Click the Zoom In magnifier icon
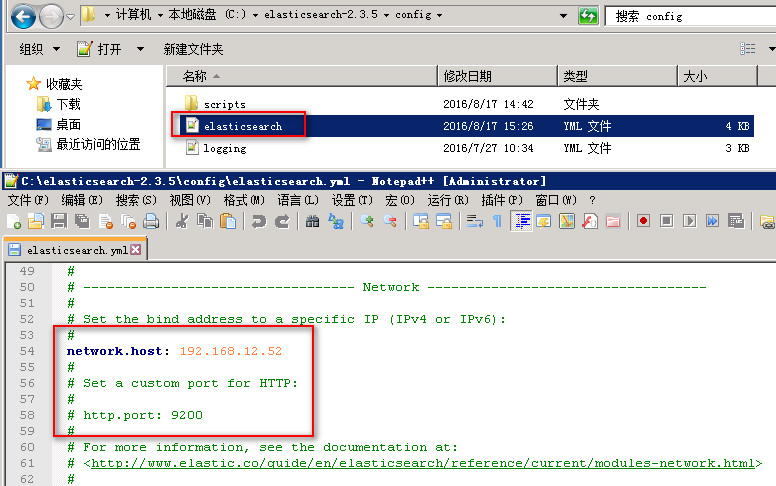This screenshot has width=776, height=486. [x=367, y=221]
